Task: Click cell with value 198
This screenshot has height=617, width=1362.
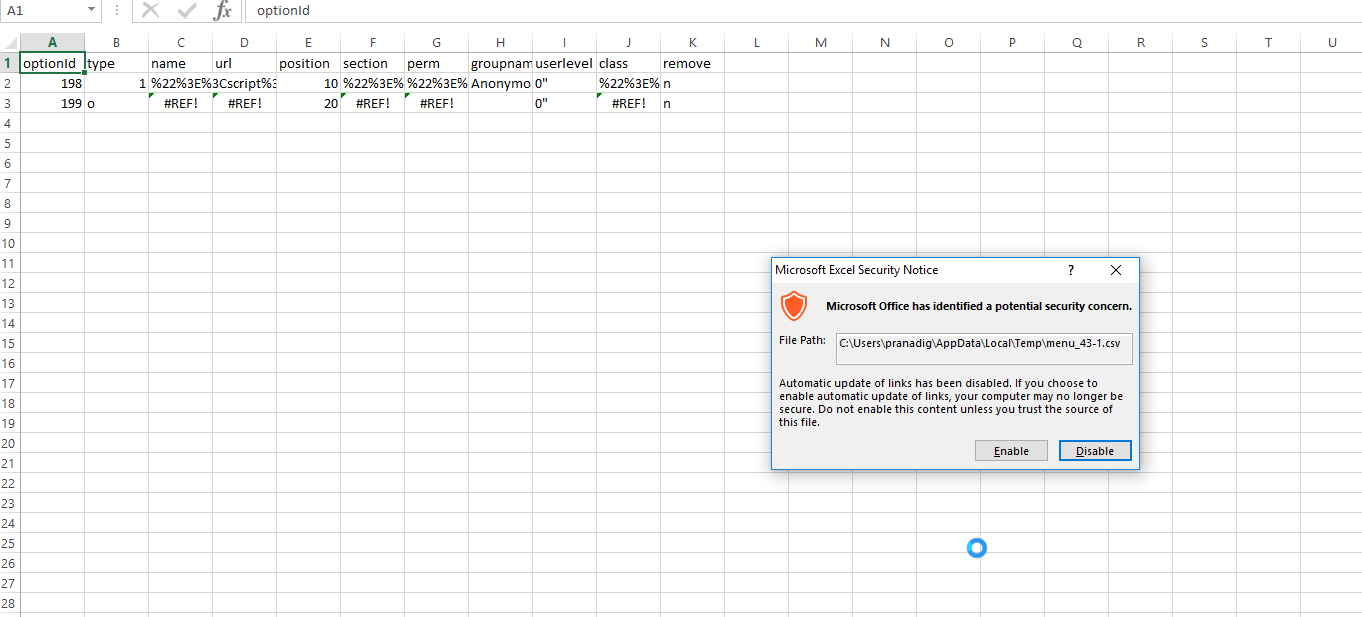Action: pyautogui.click(x=52, y=83)
